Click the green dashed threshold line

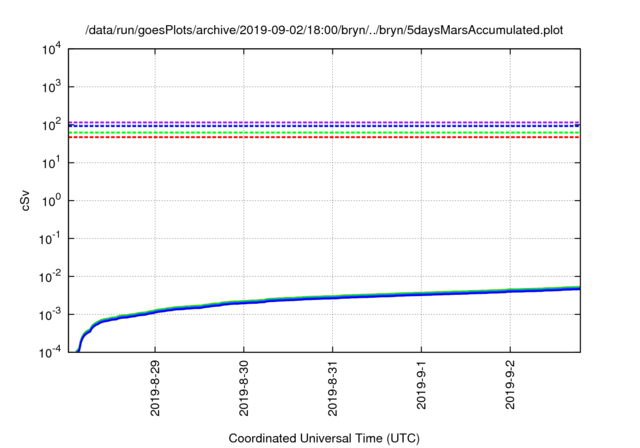pos(324,133)
